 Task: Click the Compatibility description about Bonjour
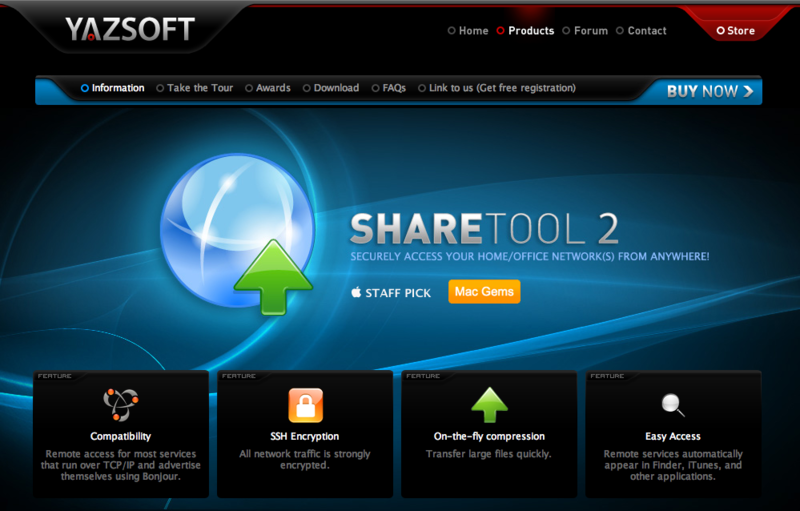click(x=121, y=465)
